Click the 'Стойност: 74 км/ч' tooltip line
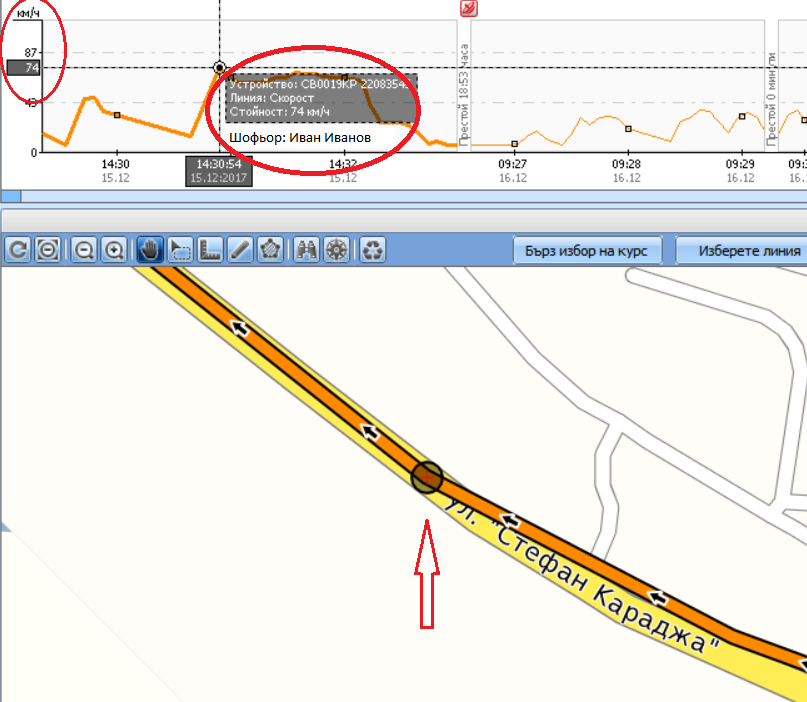807x702 pixels. tap(279, 111)
